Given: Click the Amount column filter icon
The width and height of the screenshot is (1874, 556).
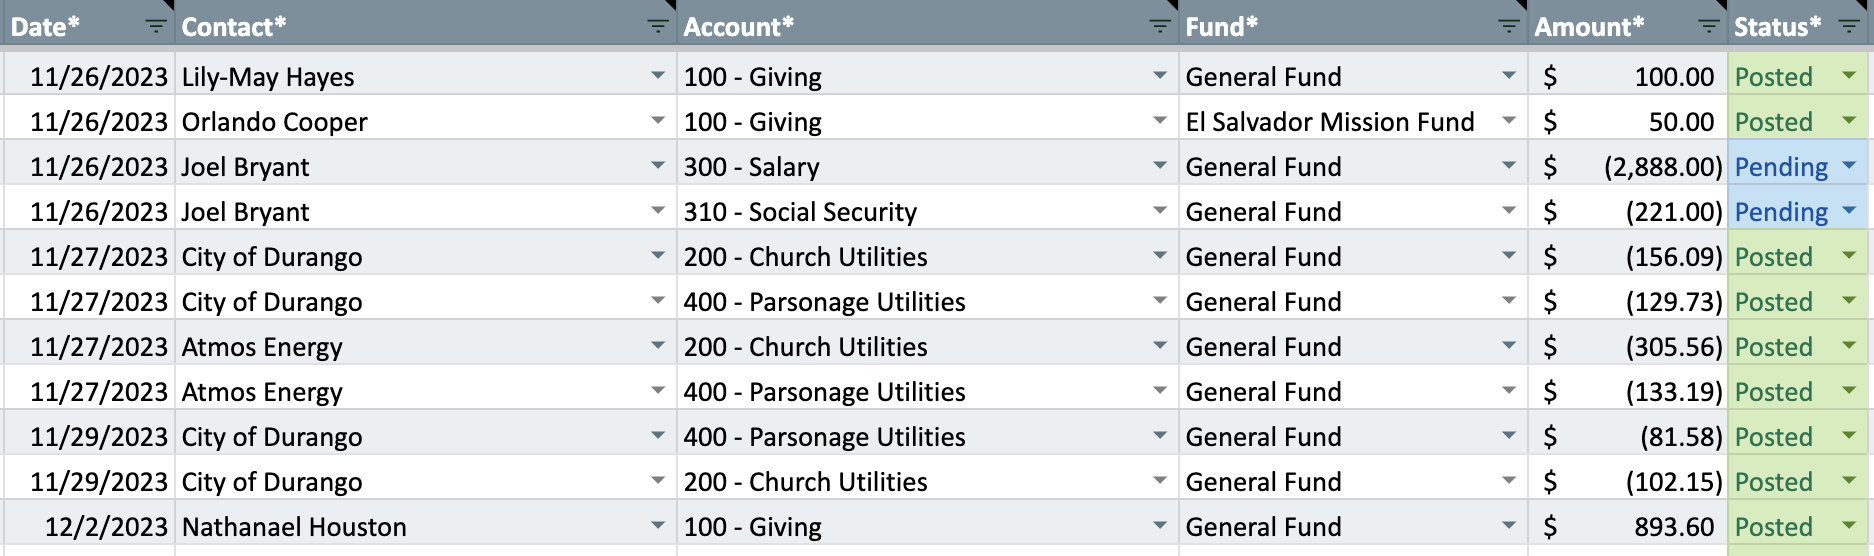Looking at the screenshot, I should pyautogui.click(x=1709, y=27).
